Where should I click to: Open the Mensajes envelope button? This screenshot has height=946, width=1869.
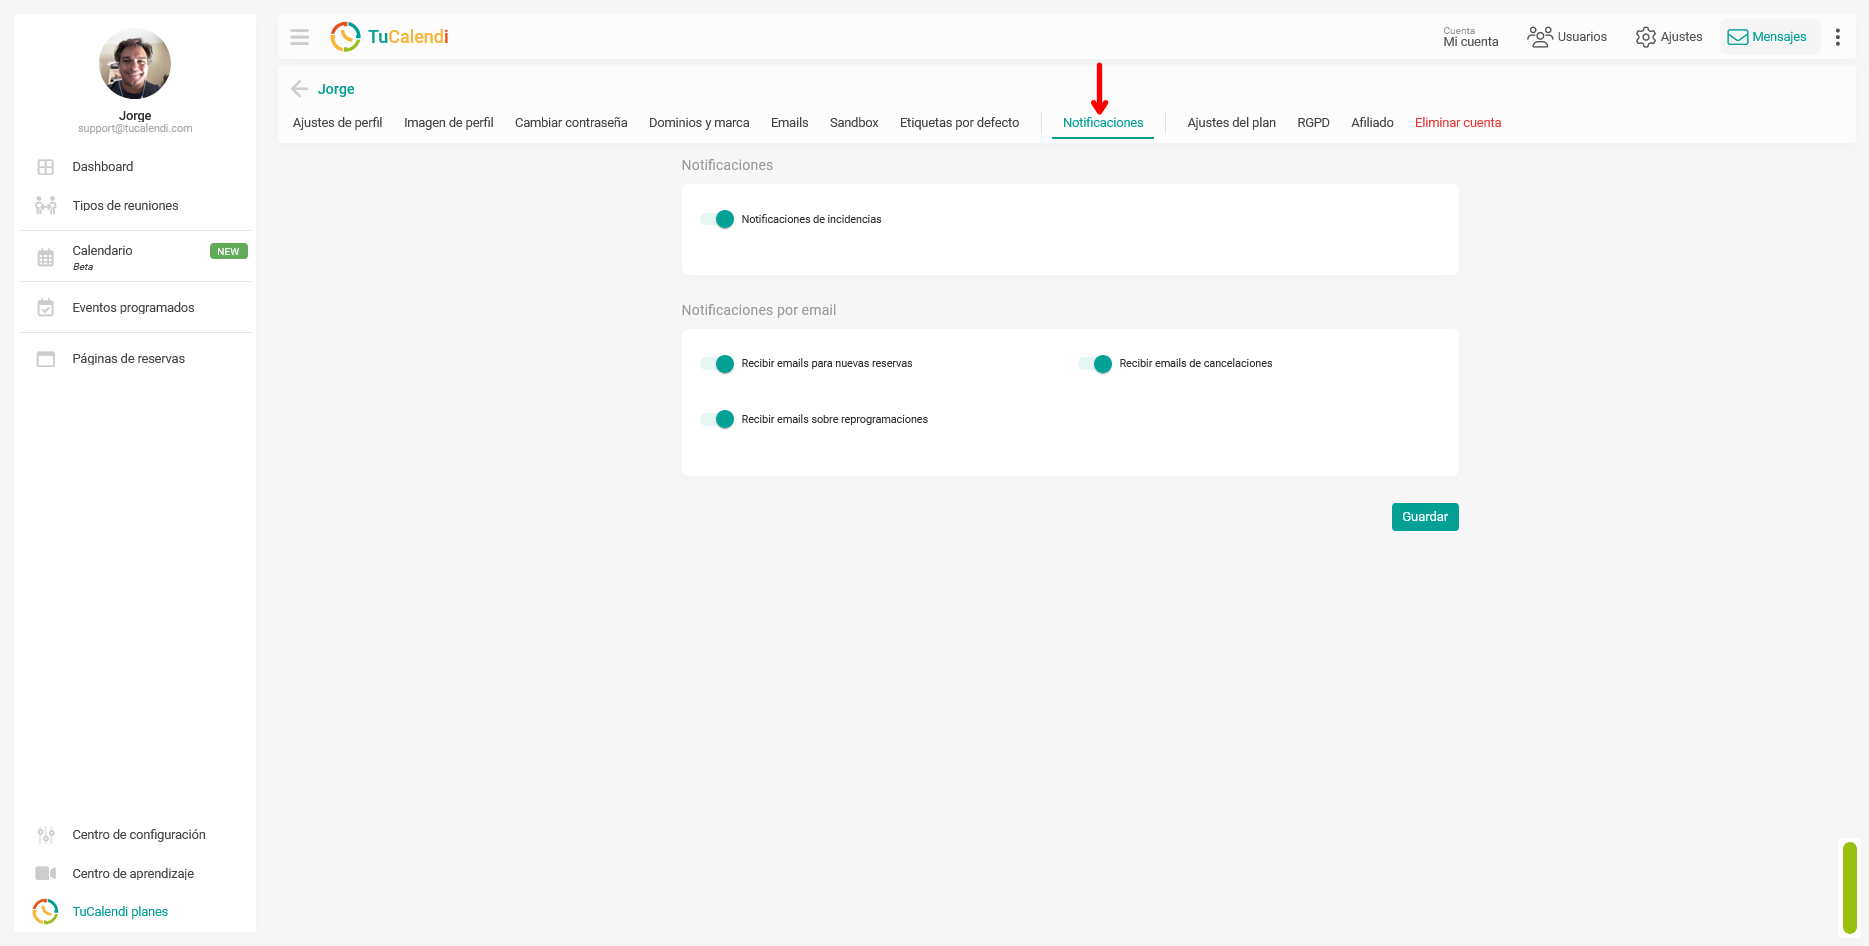(1769, 37)
